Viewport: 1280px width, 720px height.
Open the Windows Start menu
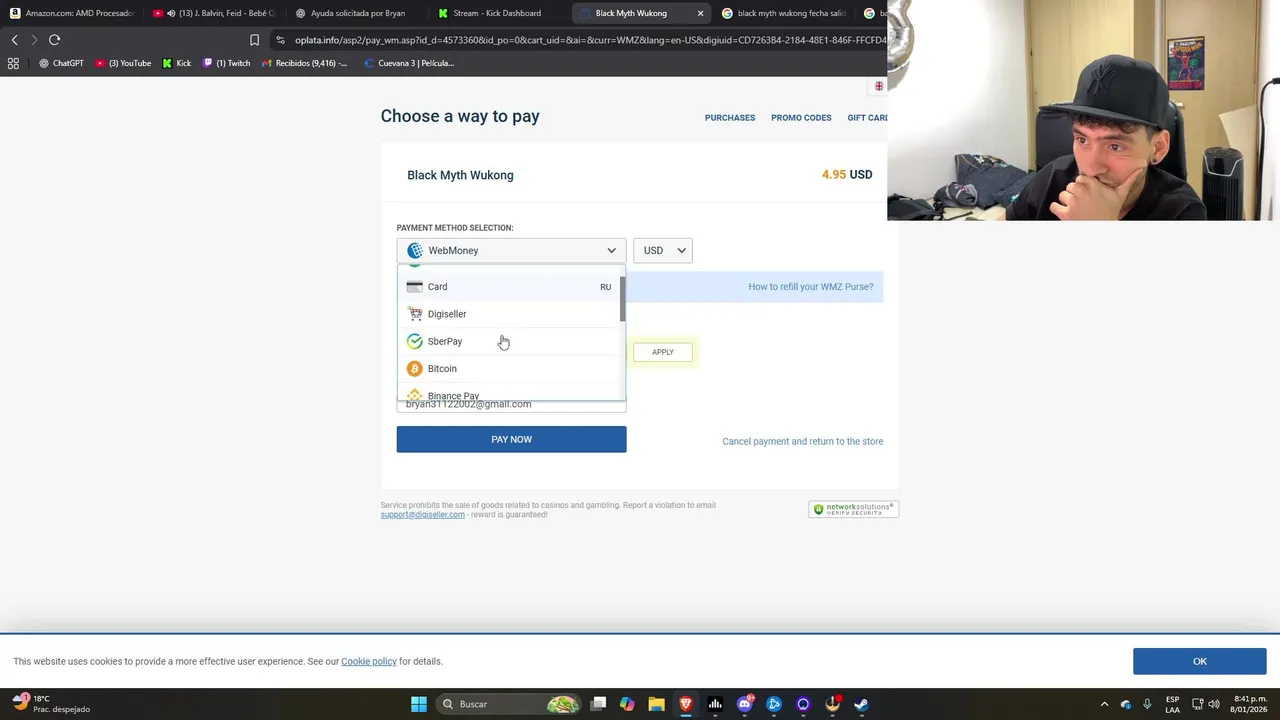(x=419, y=704)
